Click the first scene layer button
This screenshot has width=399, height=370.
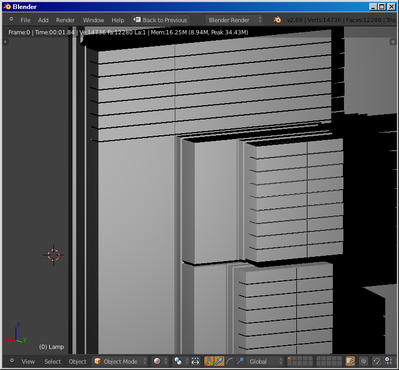(289, 359)
